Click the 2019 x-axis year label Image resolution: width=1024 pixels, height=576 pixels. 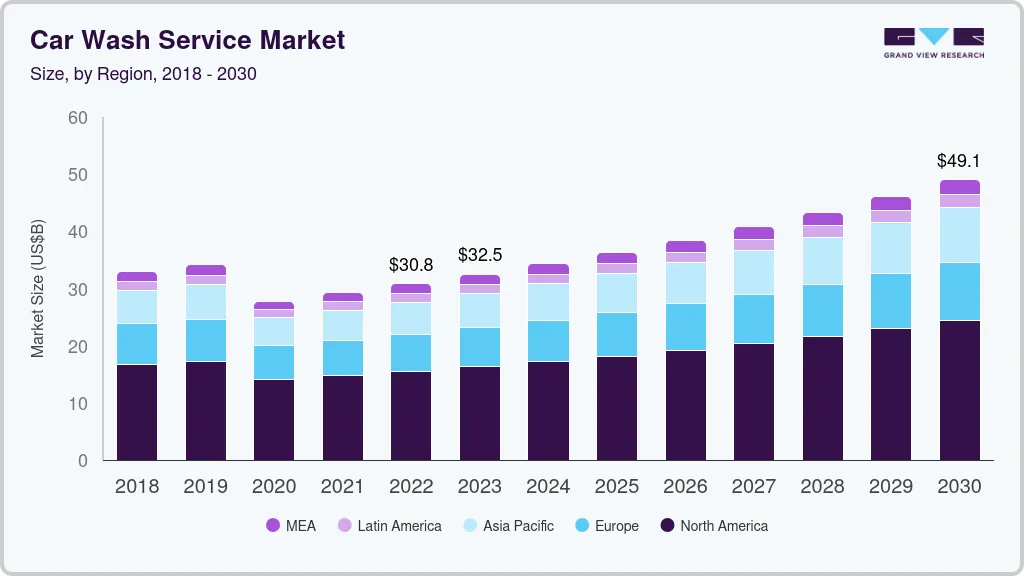205,487
